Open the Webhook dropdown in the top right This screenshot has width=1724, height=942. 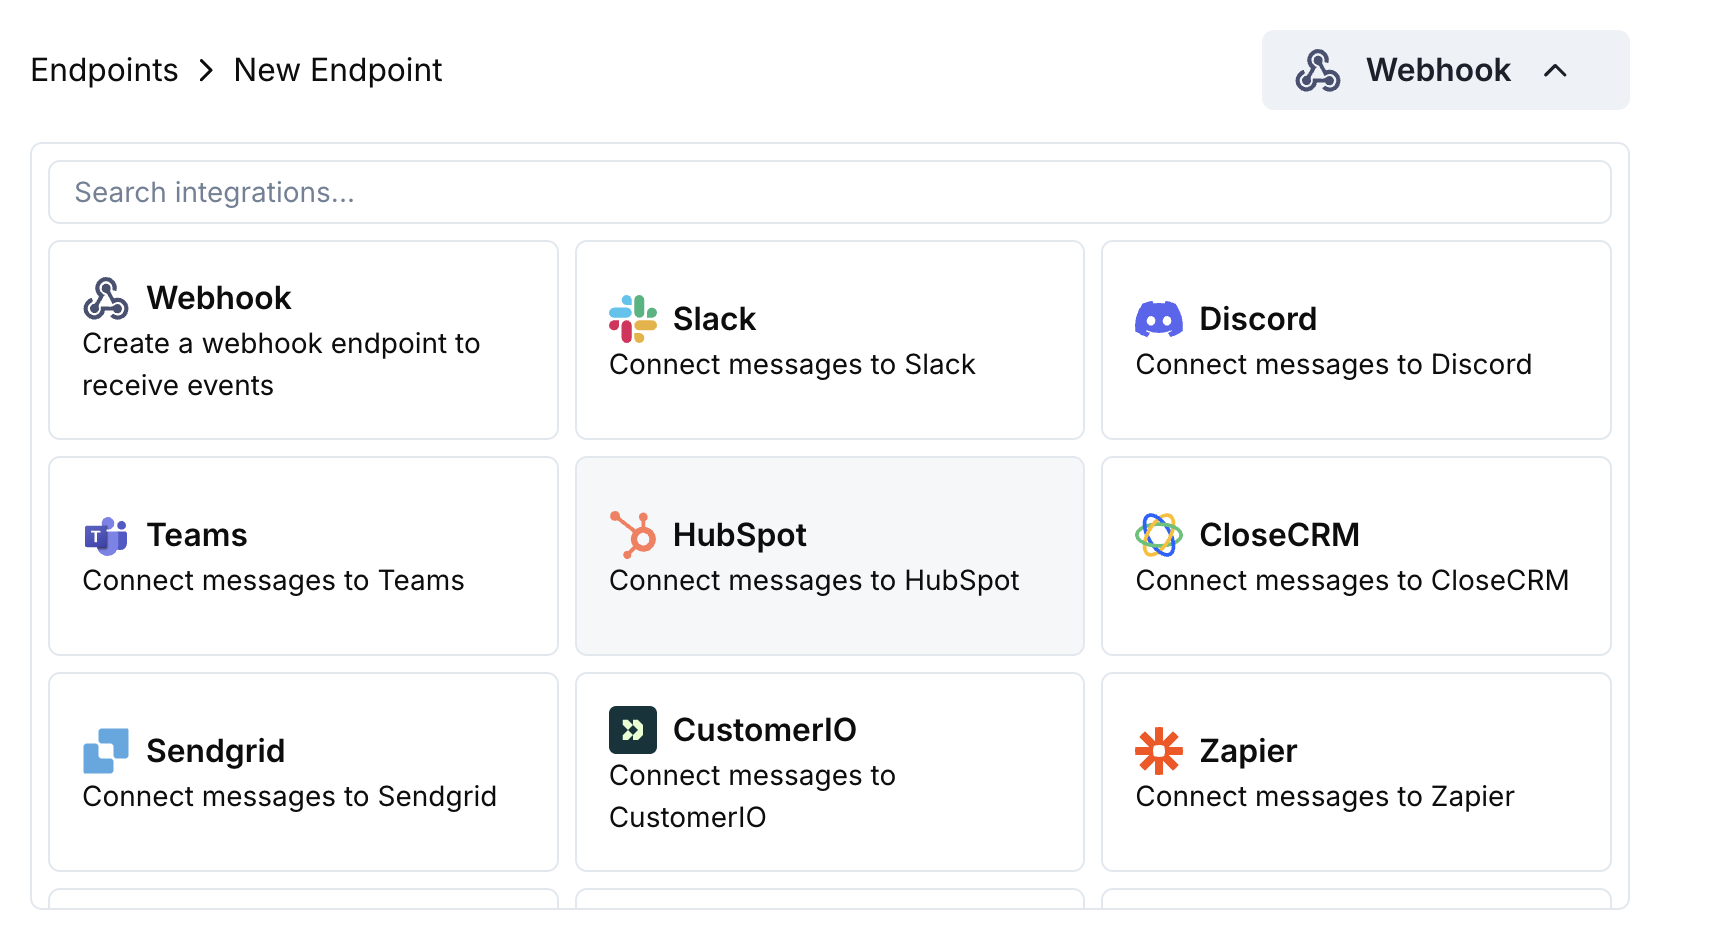(x=1444, y=70)
